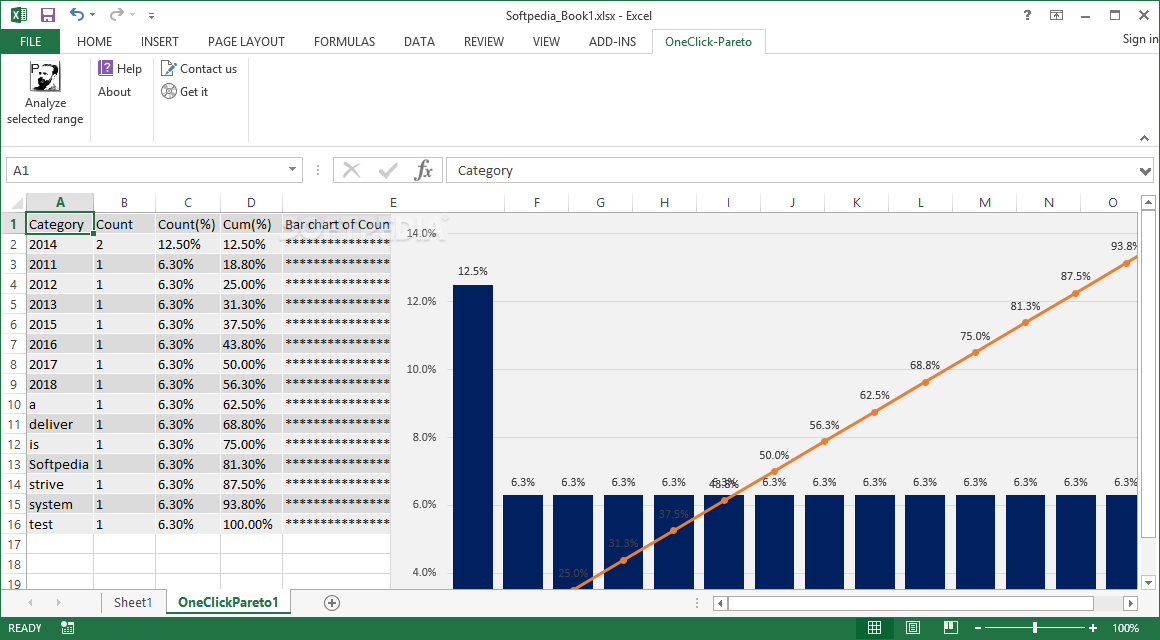1160x640 pixels.
Task: Open the undo history dropdown arrow
Action: (x=92, y=15)
